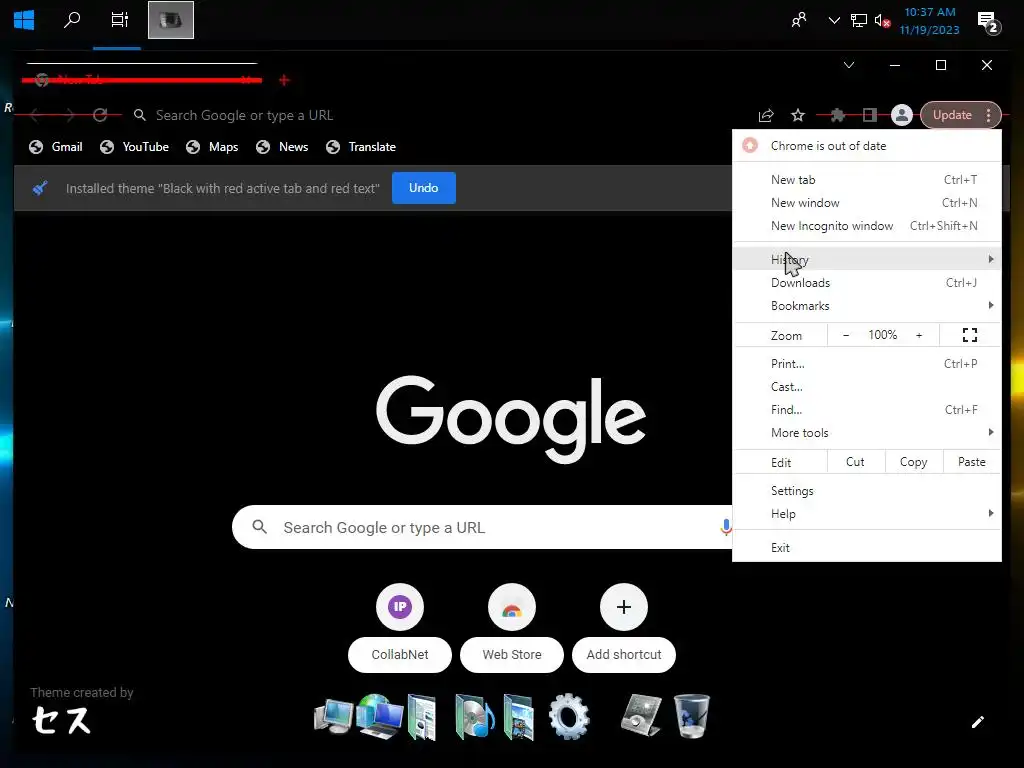Click the theme paintbrush icon
Viewport: 1024px width, 768px height.
point(40,188)
